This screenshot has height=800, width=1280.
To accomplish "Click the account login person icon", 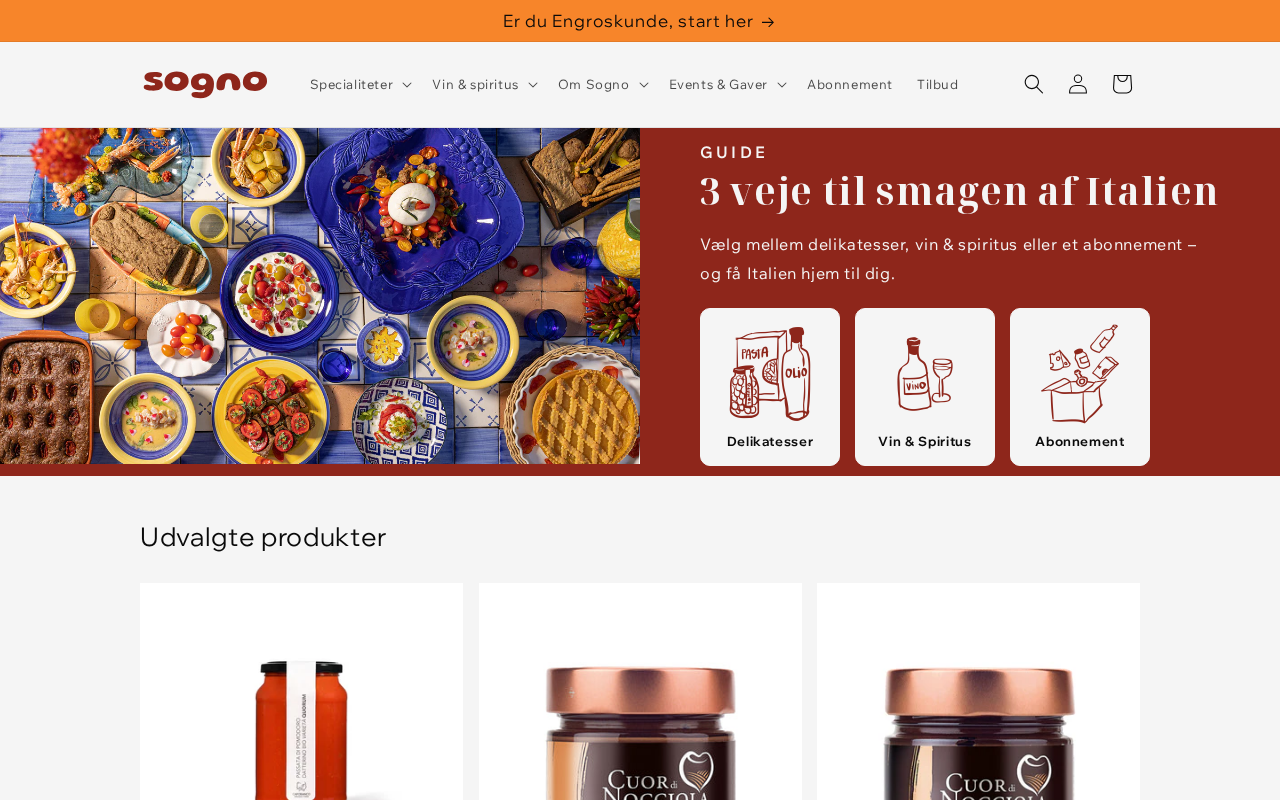I will point(1077,84).
